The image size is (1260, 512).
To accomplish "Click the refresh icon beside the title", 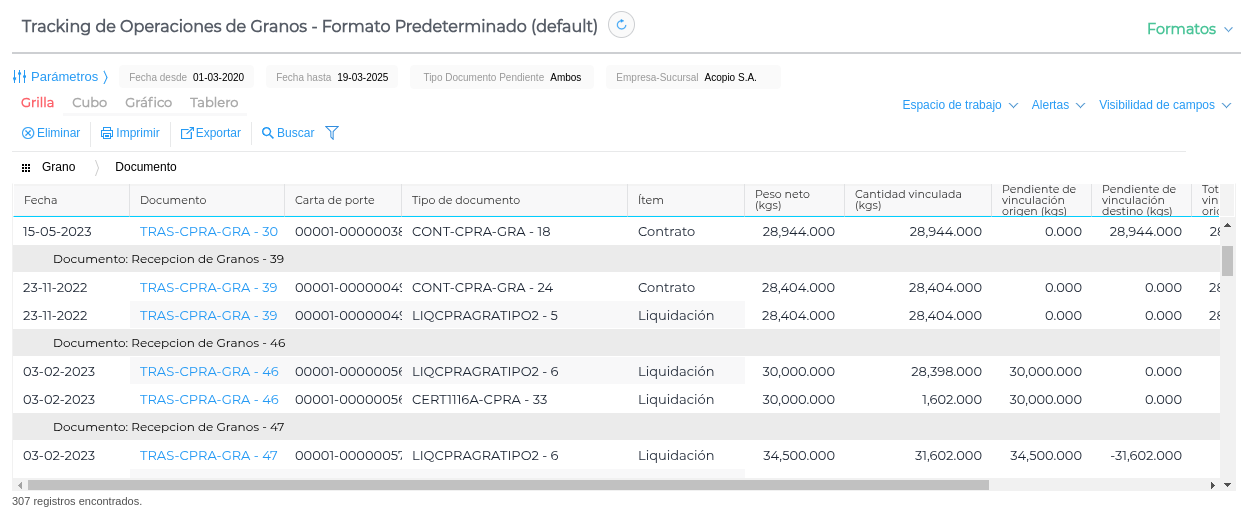I will pos(621,25).
